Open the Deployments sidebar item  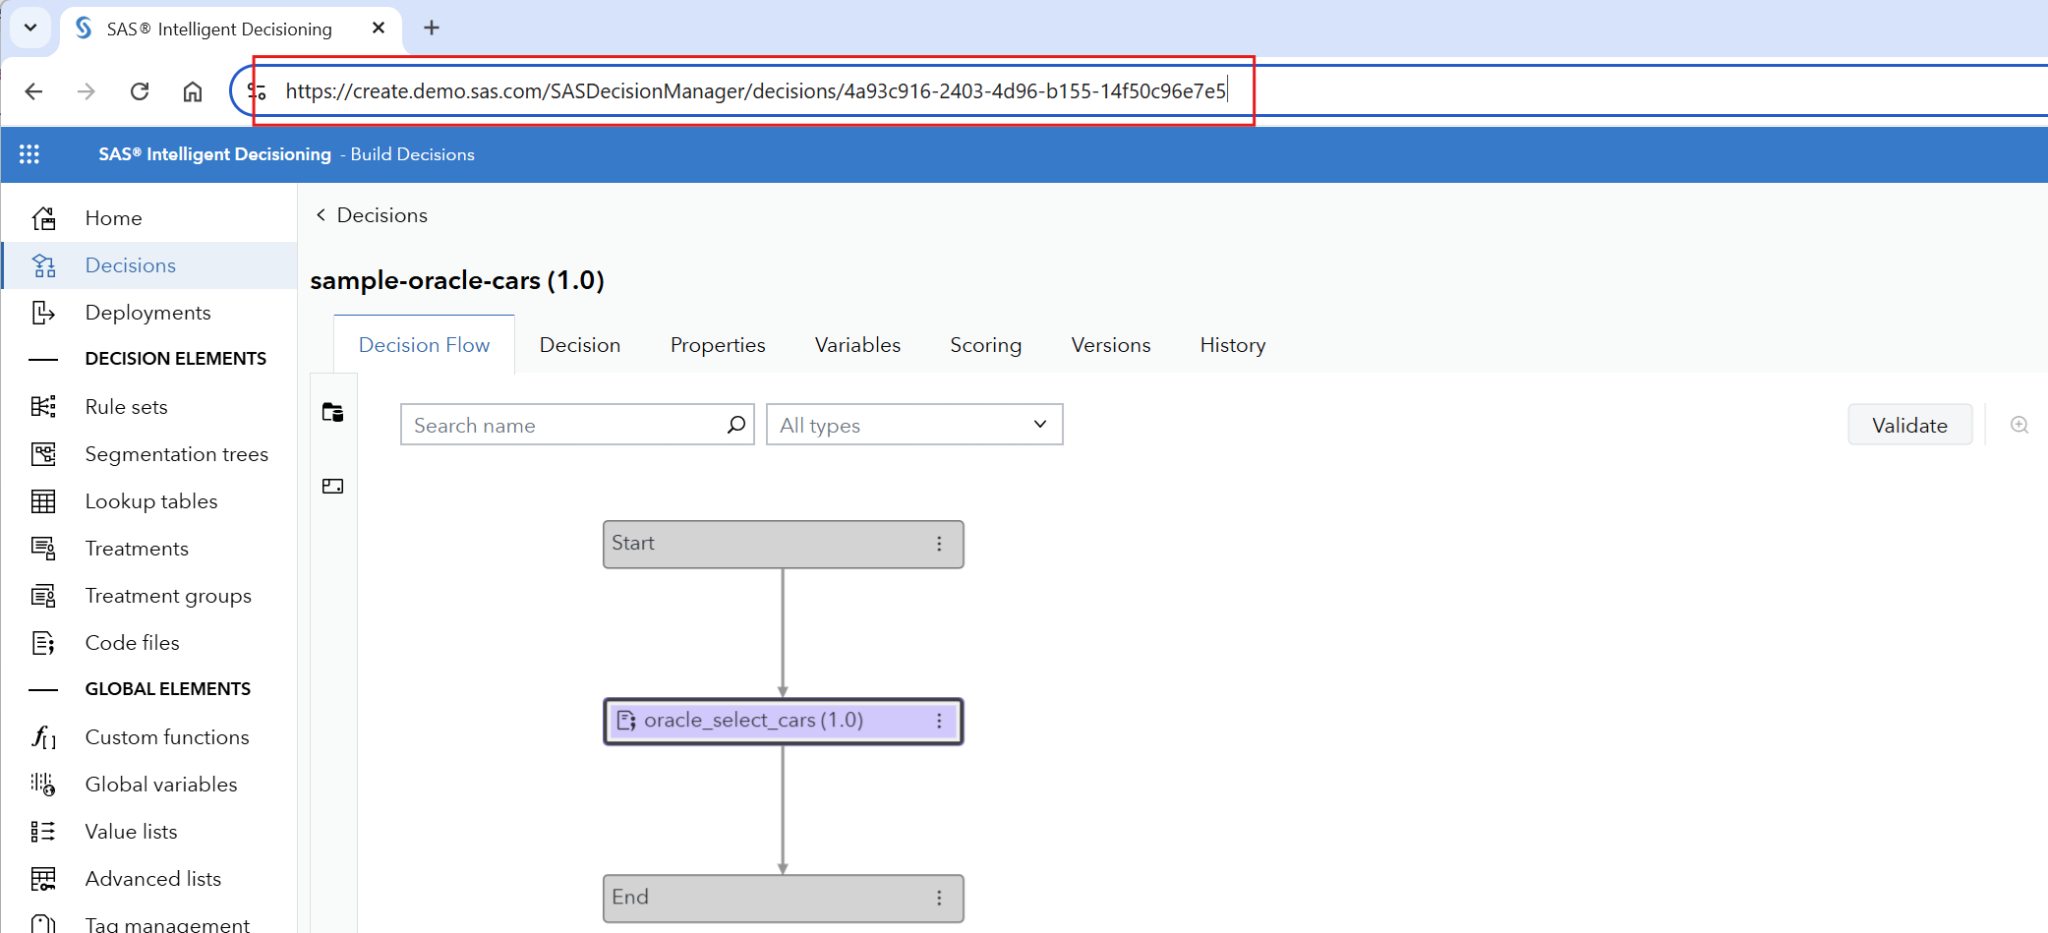pyautogui.click(x=148, y=313)
